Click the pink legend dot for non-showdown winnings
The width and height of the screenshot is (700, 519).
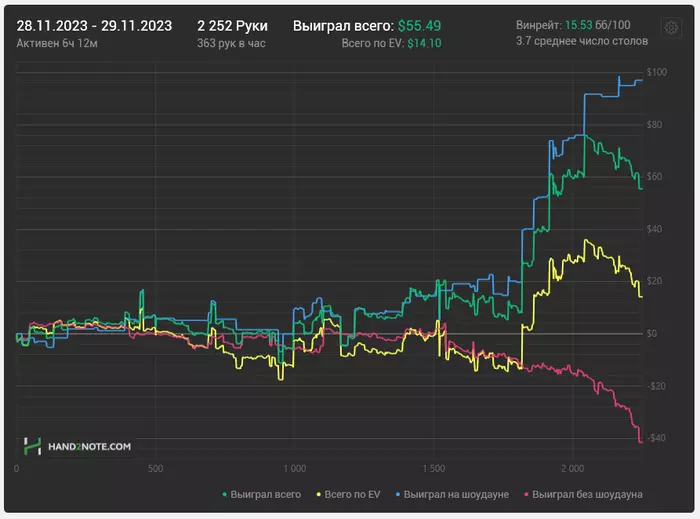pos(527,494)
